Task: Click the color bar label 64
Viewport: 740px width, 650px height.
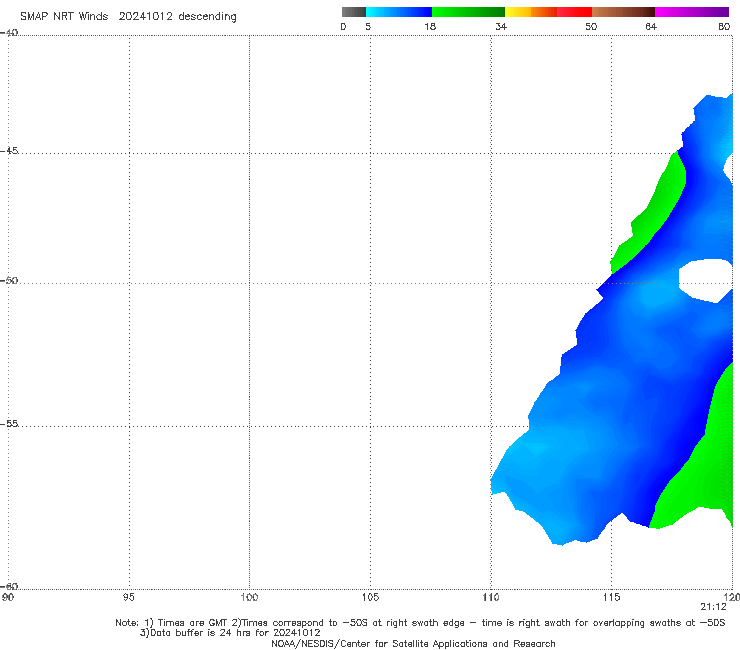Action: pyautogui.click(x=651, y=26)
